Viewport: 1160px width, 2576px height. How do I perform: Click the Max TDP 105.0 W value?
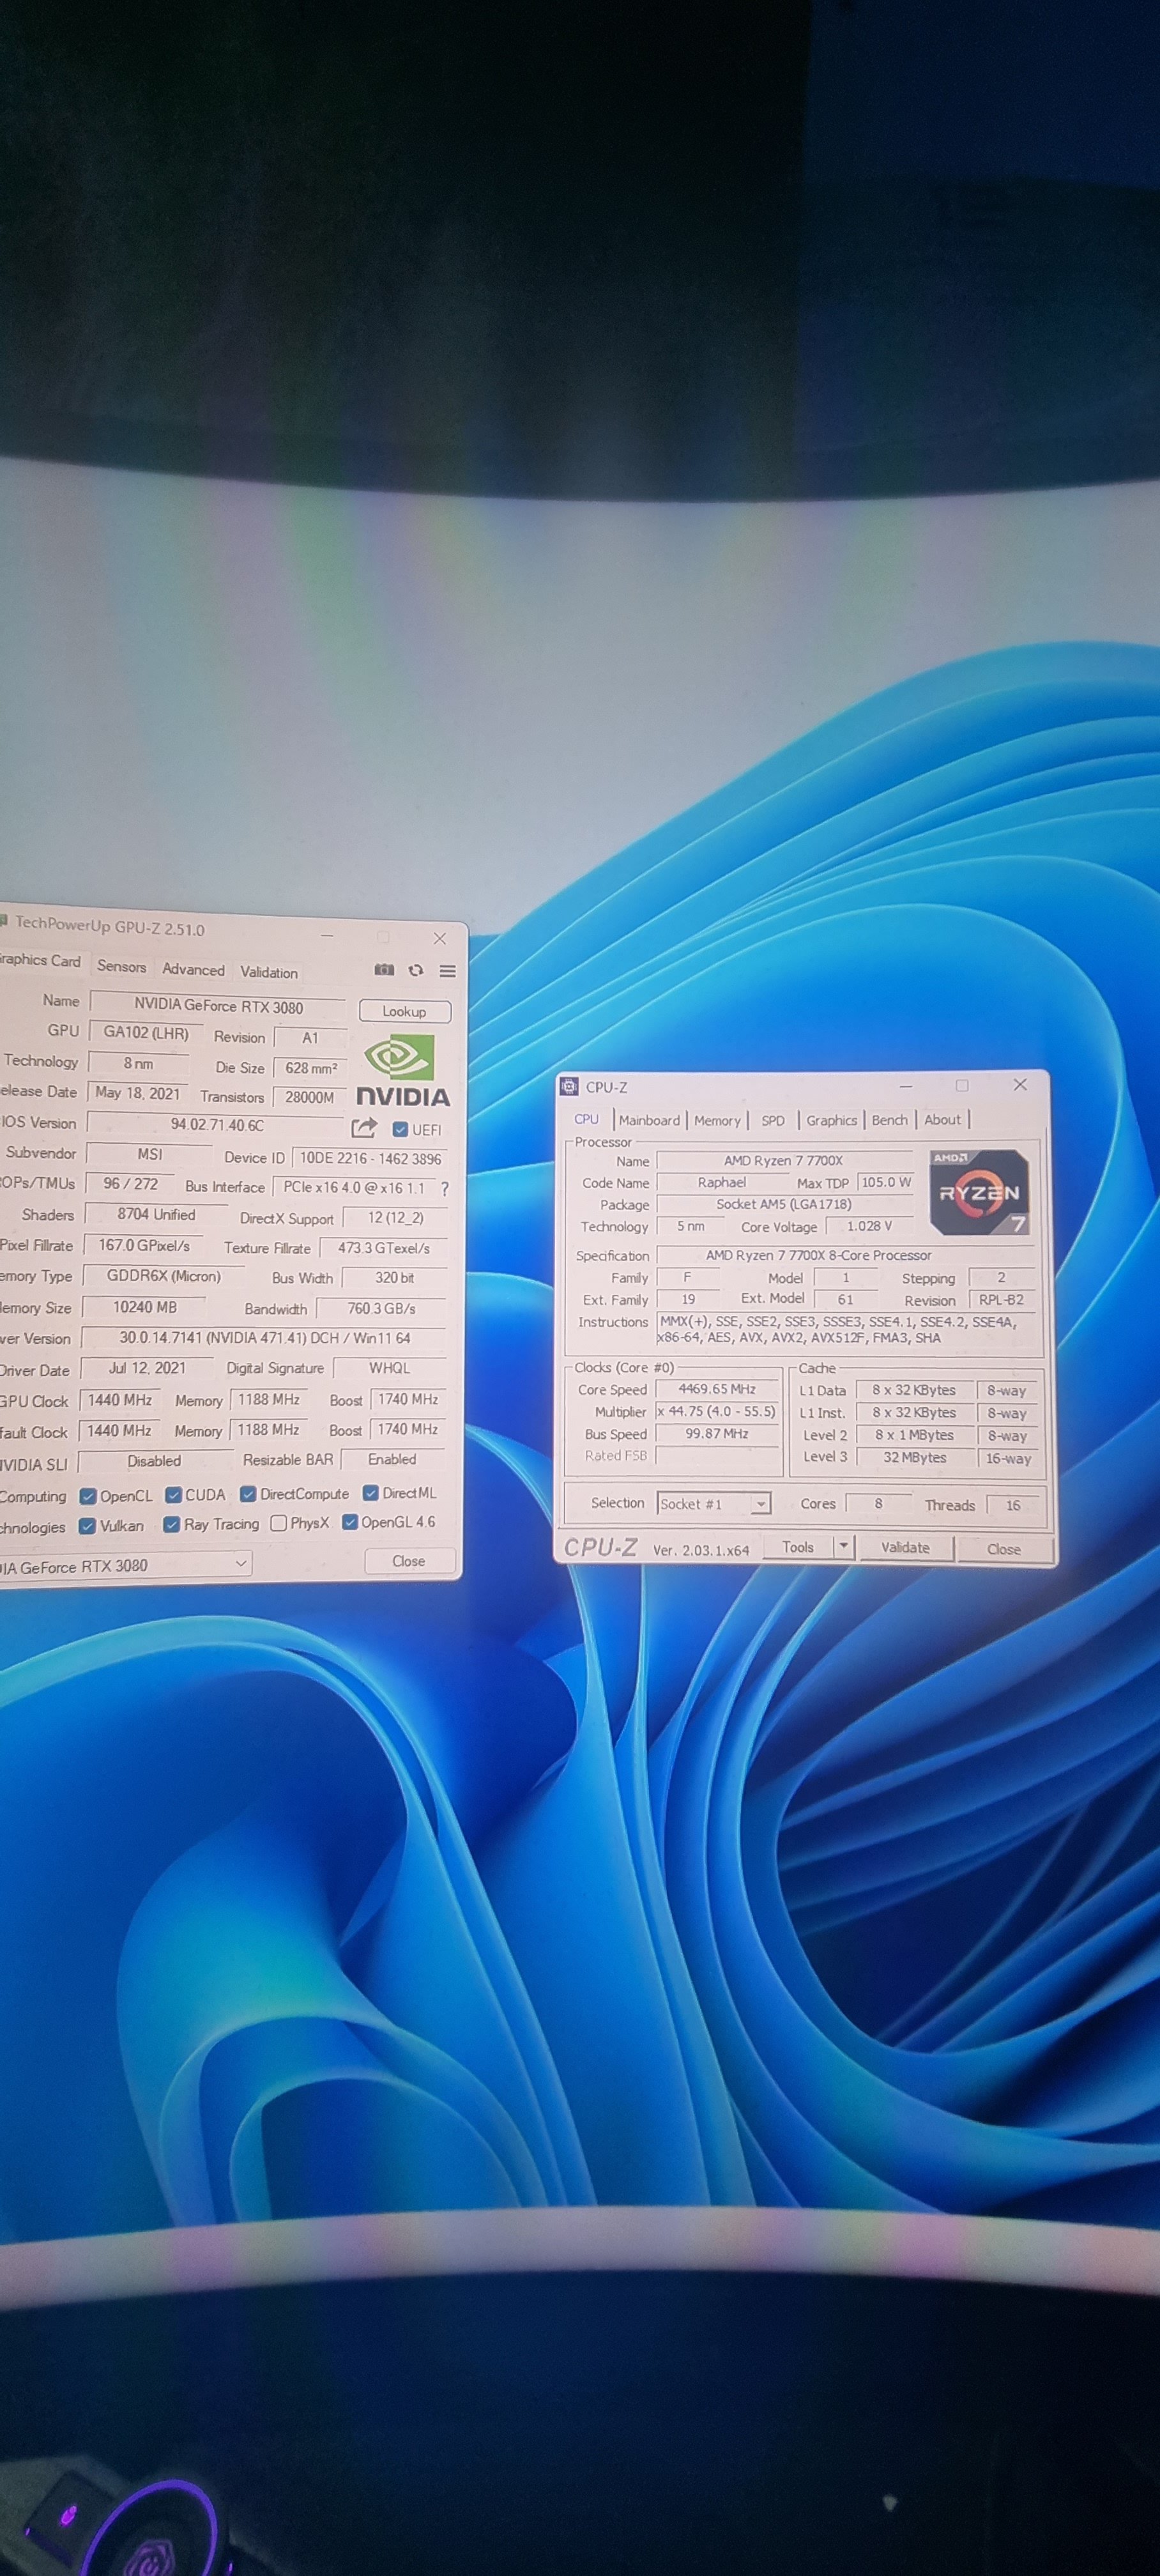[x=886, y=1182]
